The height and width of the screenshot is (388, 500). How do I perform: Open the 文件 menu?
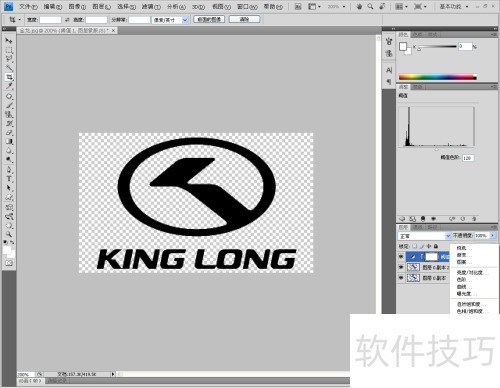28,6
